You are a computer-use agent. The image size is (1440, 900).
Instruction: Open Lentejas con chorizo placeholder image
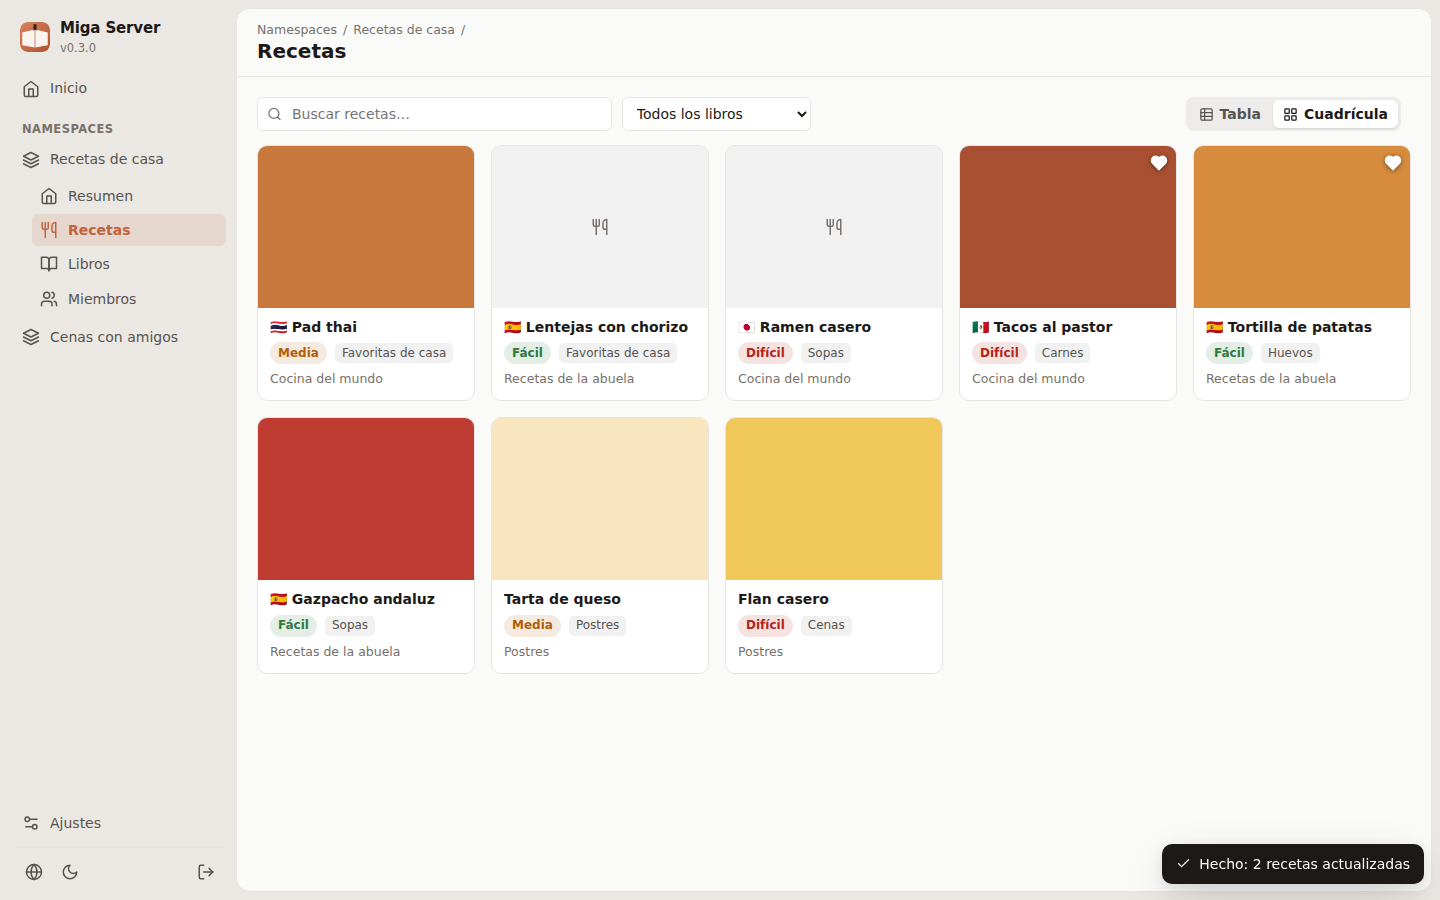(600, 227)
